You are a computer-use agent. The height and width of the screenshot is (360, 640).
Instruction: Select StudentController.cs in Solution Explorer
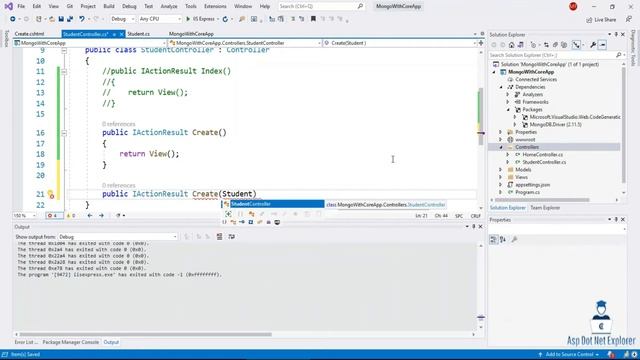point(544,162)
